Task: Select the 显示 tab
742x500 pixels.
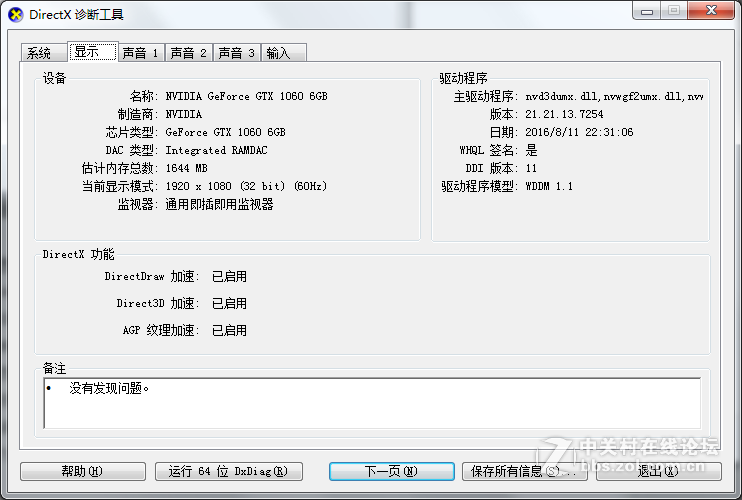Action: (x=93, y=51)
